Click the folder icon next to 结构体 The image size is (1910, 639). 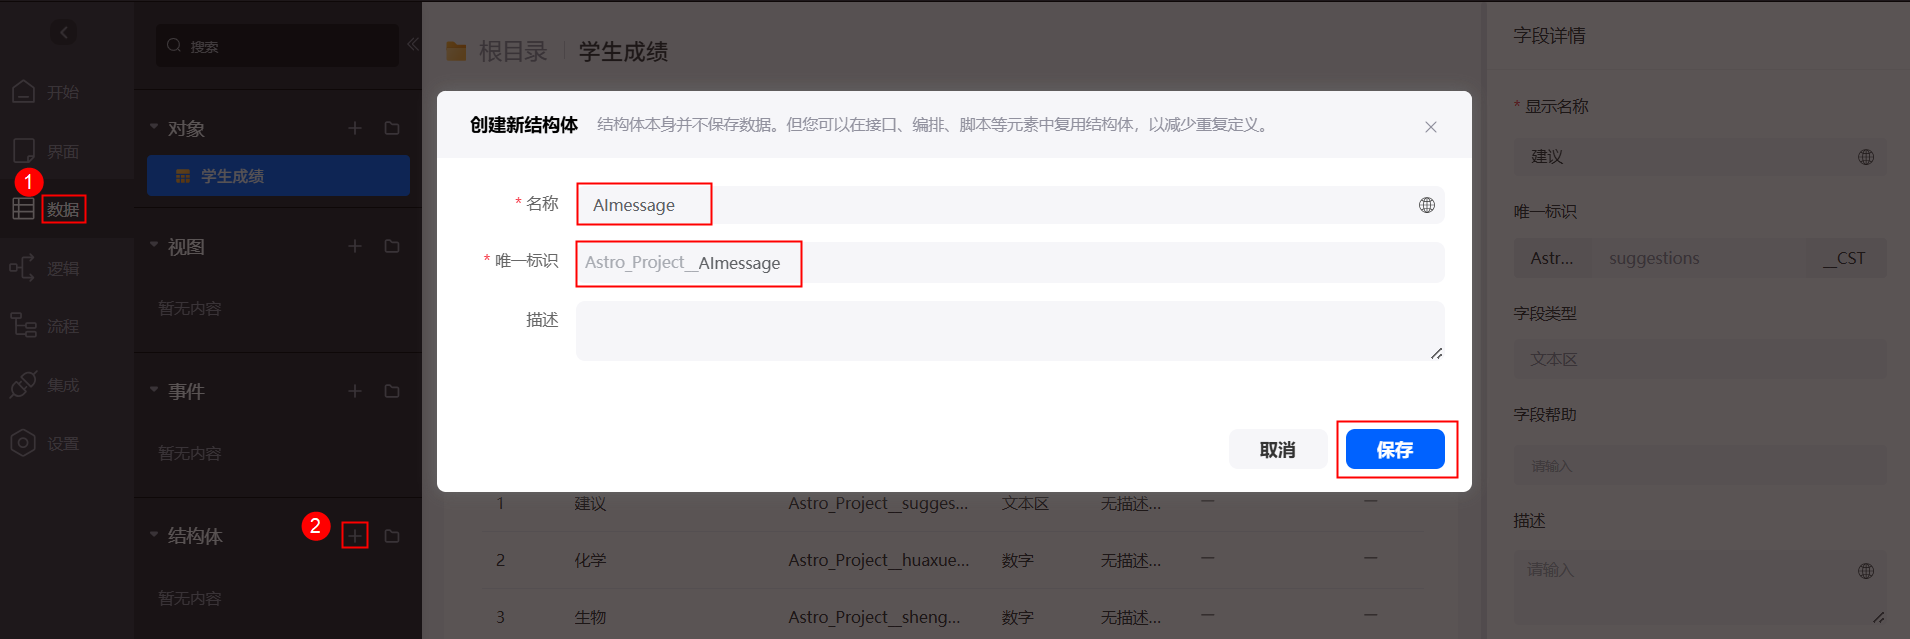392,536
